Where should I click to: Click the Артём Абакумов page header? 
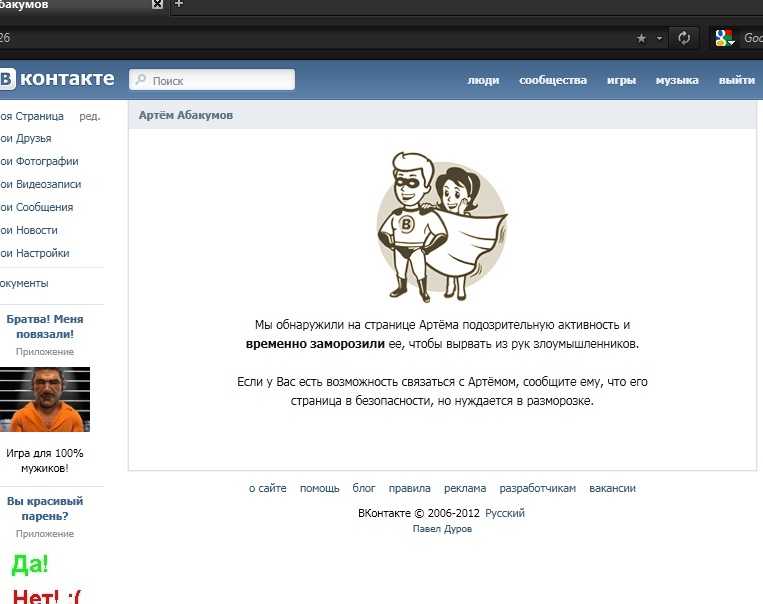185,115
